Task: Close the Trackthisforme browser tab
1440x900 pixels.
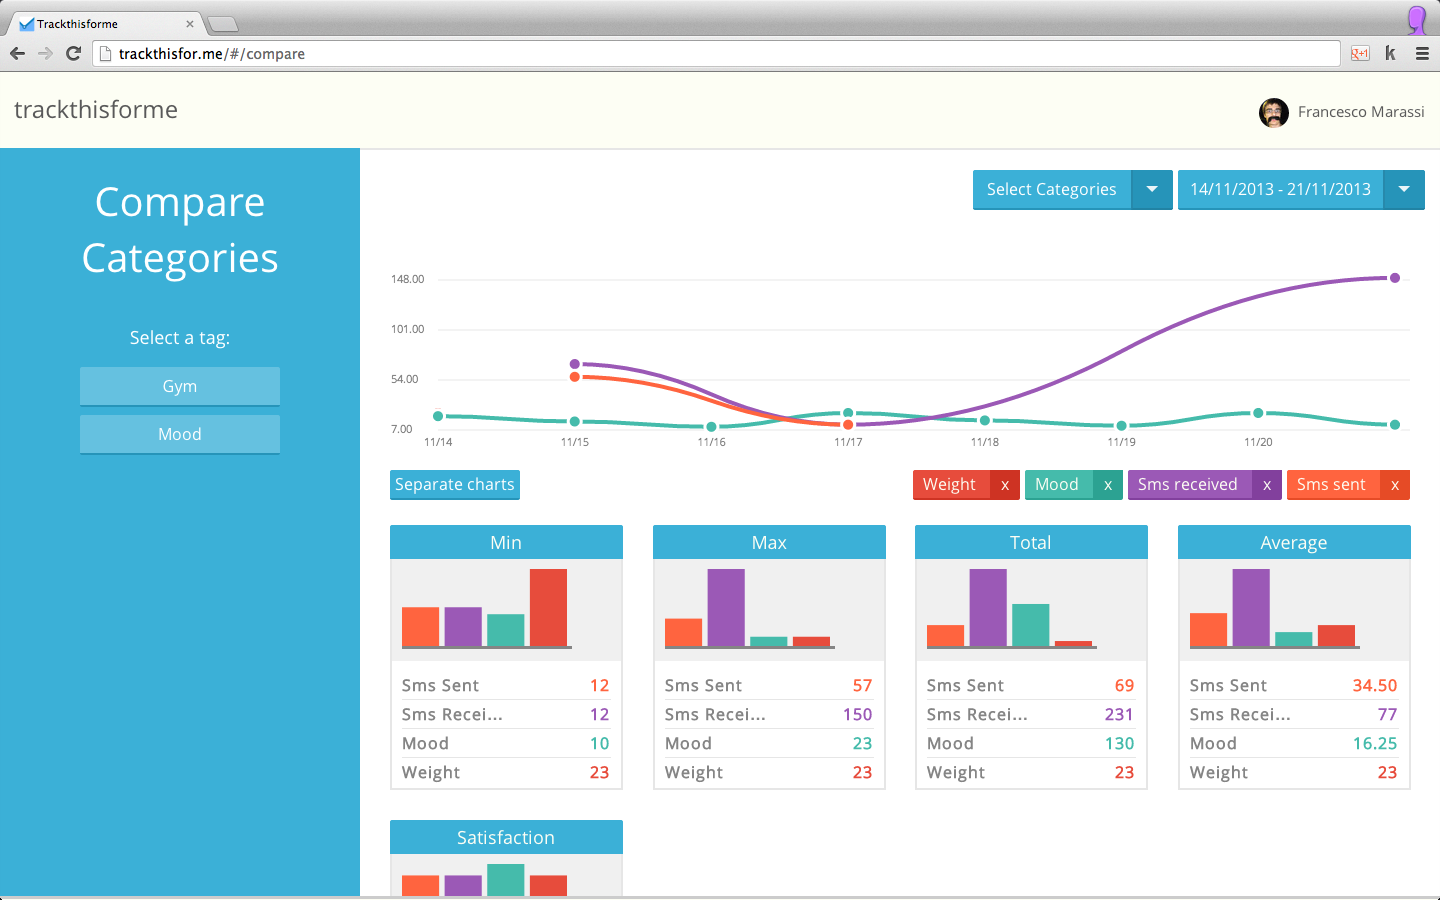Action: (190, 24)
